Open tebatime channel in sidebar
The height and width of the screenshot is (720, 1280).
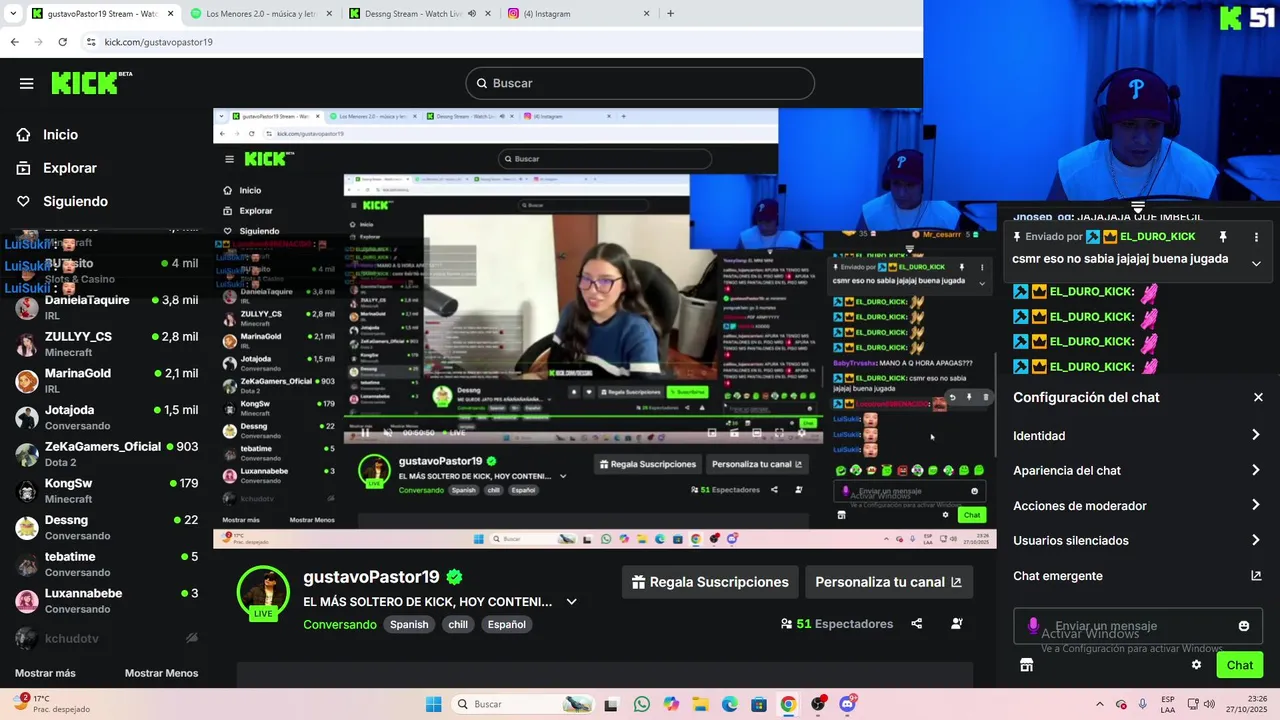pos(106,564)
